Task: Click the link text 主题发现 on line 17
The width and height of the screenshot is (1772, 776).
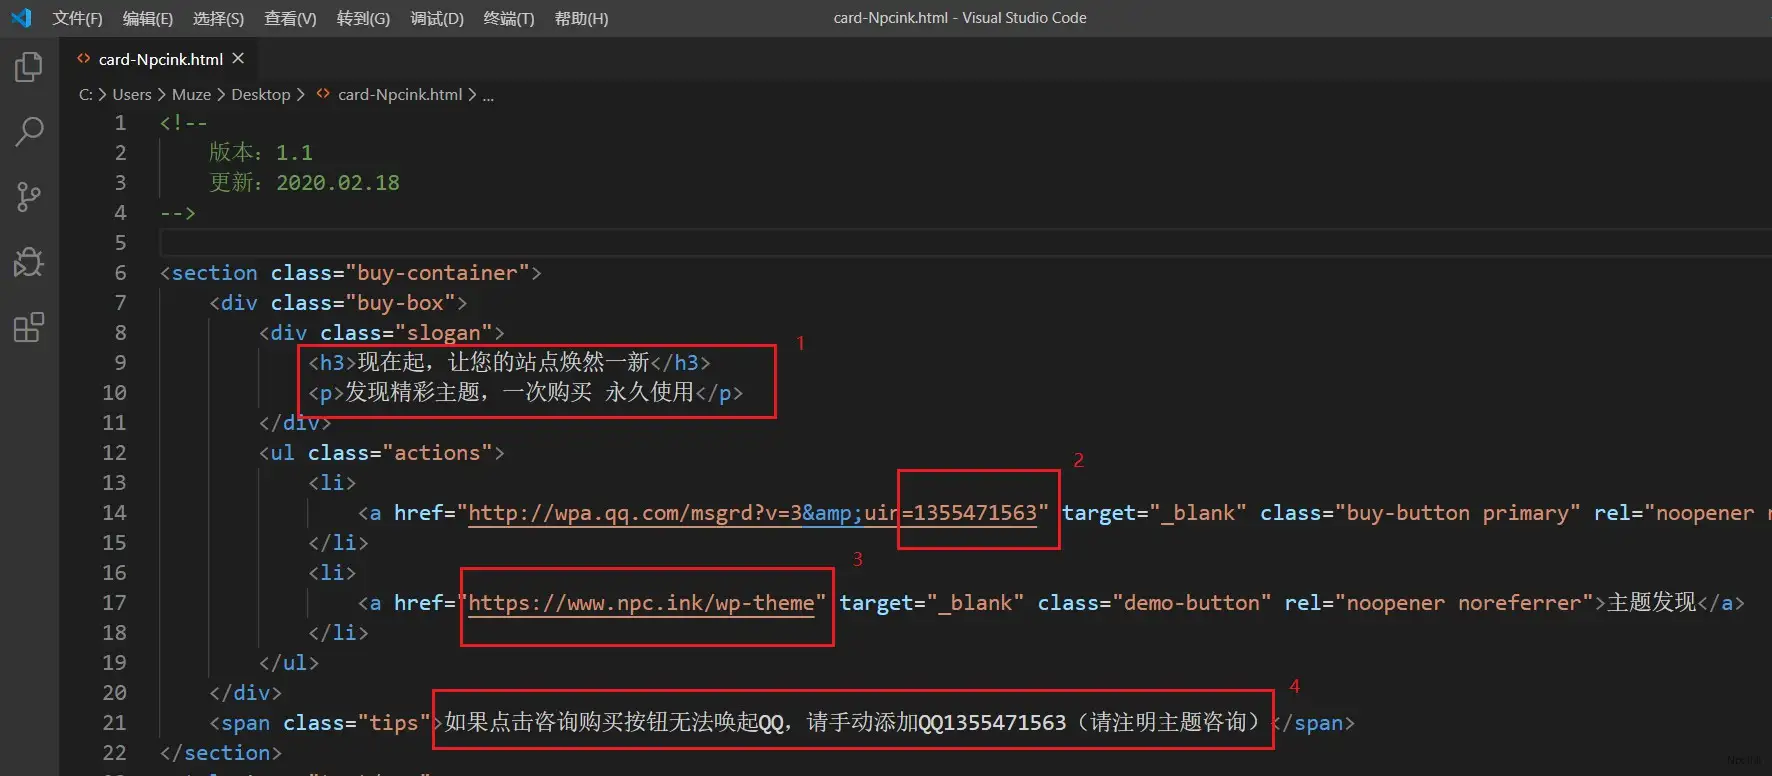Action: tap(1651, 602)
